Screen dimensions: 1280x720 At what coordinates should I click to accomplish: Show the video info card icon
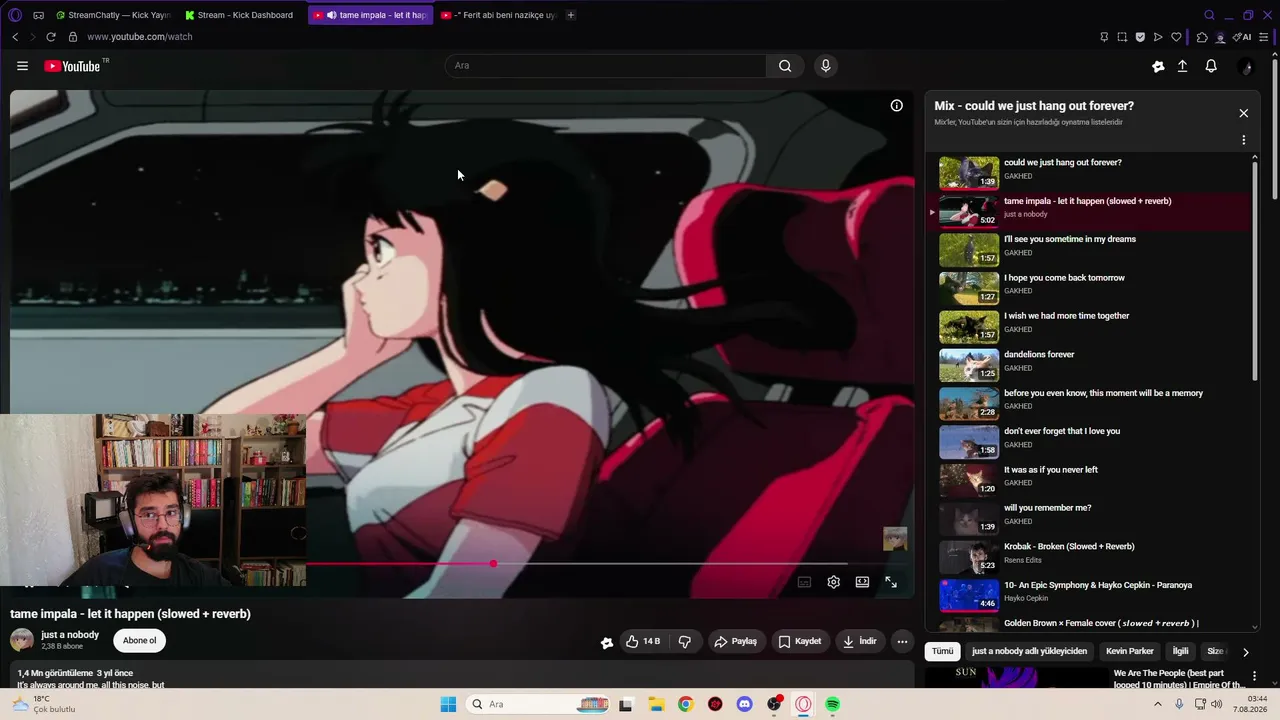(x=897, y=105)
